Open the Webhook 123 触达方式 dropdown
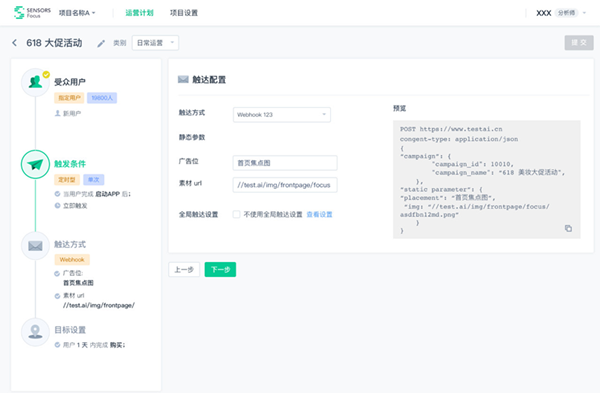 [x=282, y=114]
